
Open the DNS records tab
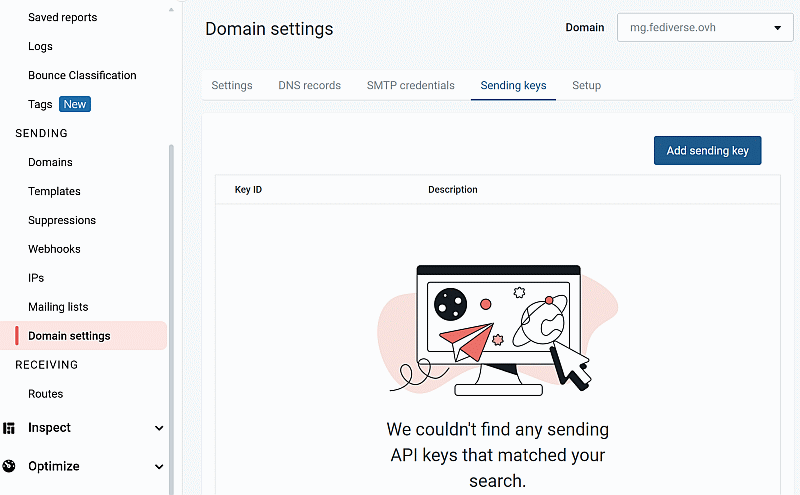[309, 86]
